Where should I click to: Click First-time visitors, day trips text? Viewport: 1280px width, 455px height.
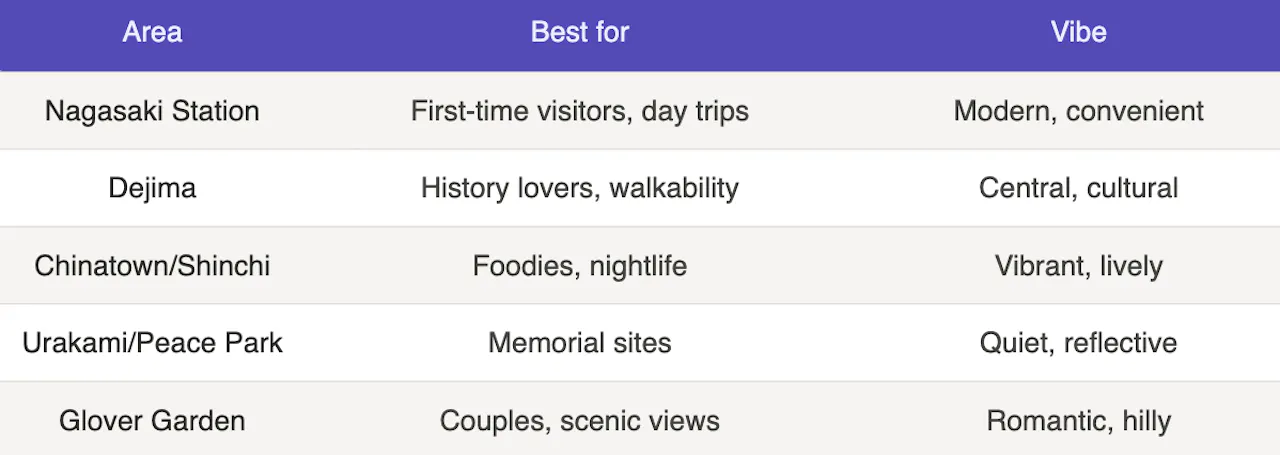click(x=579, y=110)
